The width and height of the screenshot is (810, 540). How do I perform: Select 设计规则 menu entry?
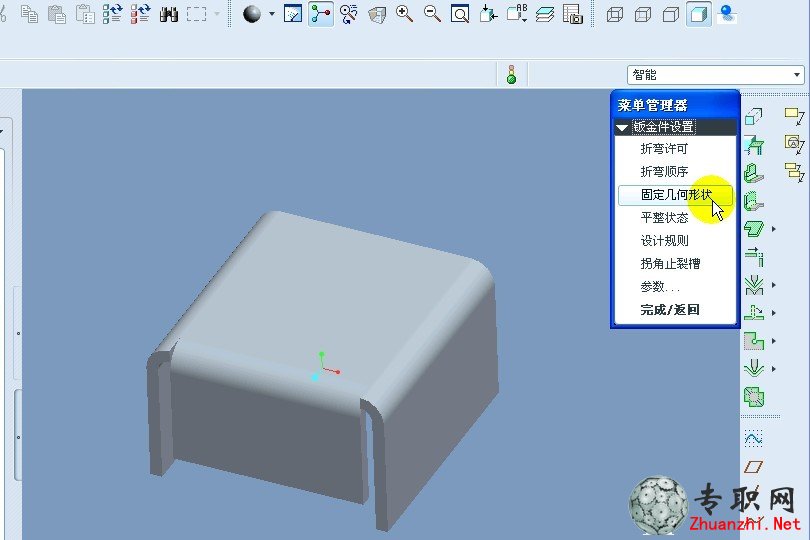click(664, 240)
